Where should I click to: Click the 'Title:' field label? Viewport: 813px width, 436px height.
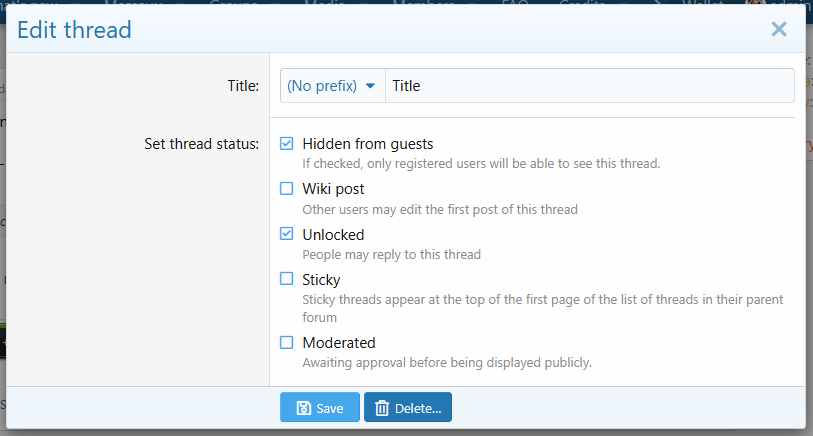click(x=243, y=86)
